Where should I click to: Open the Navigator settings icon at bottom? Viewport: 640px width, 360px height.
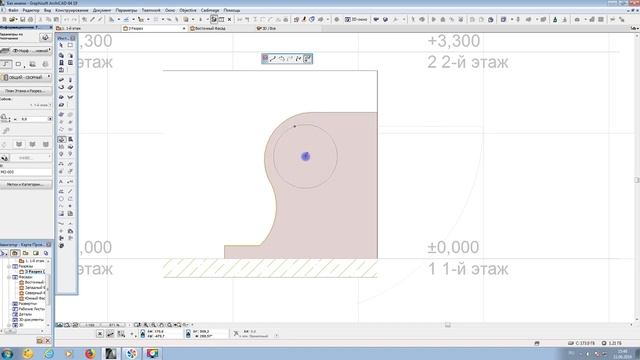click(40, 340)
